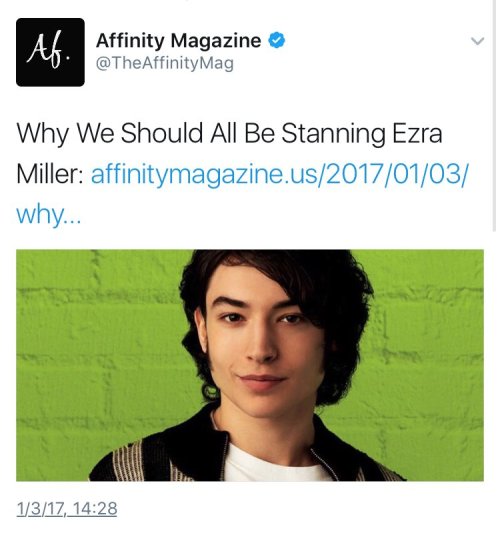Click the "2017/01/03/" part of the URL
This screenshot has width=500, height=533.
pyautogui.click(x=397, y=174)
